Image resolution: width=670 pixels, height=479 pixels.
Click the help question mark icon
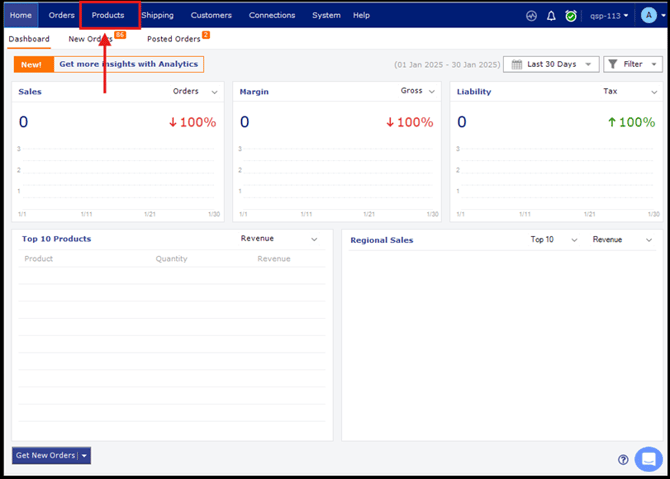coord(623,460)
